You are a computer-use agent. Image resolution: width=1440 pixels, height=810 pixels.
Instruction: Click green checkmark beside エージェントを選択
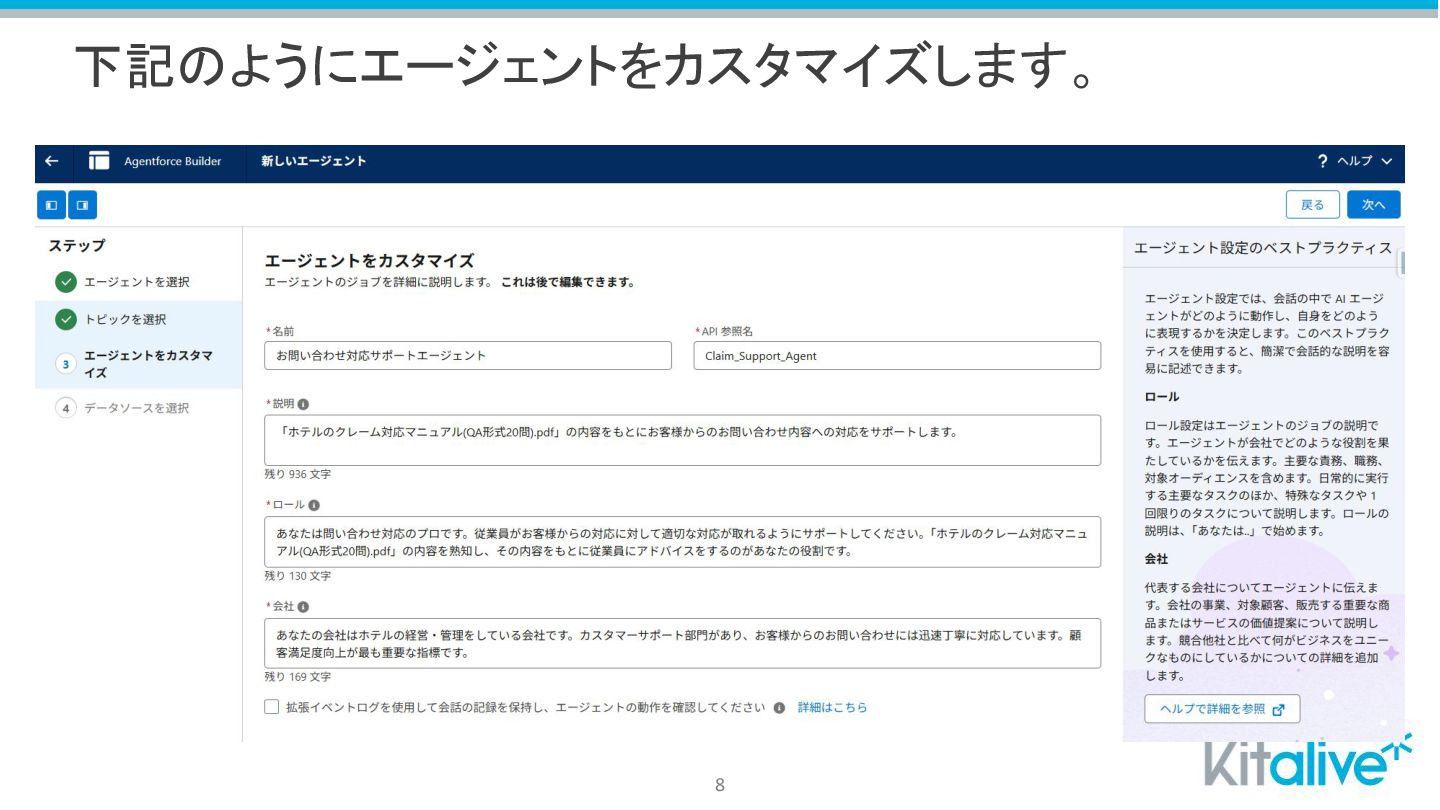tap(66, 282)
